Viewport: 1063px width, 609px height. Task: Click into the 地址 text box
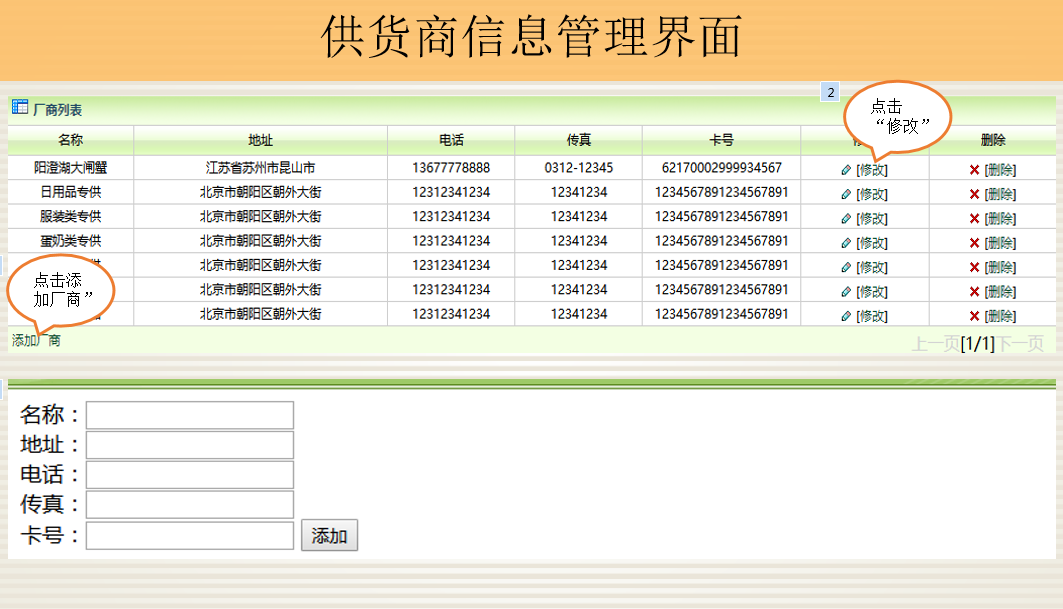[190, 445]
